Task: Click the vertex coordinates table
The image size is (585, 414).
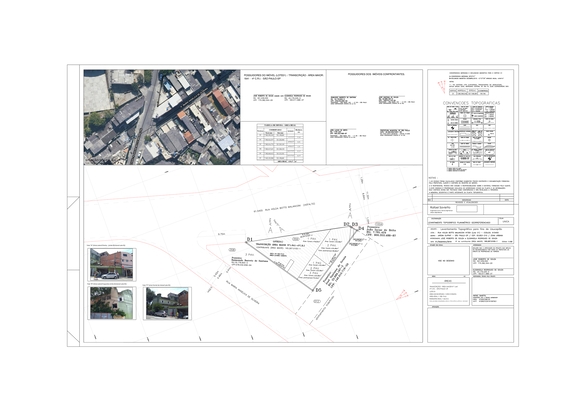Action: pos(280,143)
